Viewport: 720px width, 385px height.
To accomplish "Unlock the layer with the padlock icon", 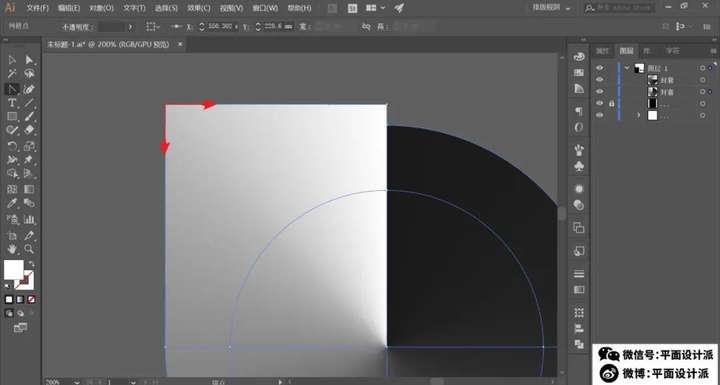I will coord(612,103).
